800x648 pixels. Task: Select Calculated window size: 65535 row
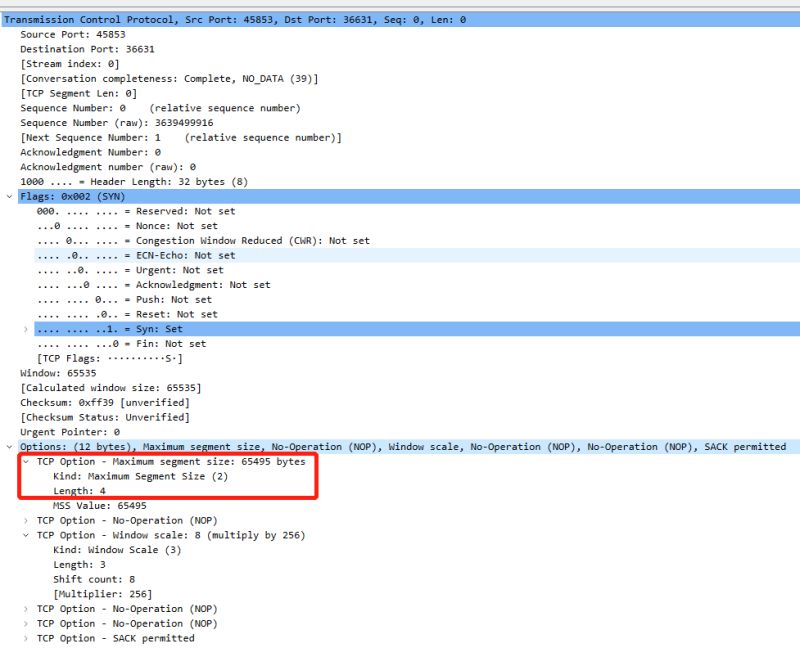(111, 388)
